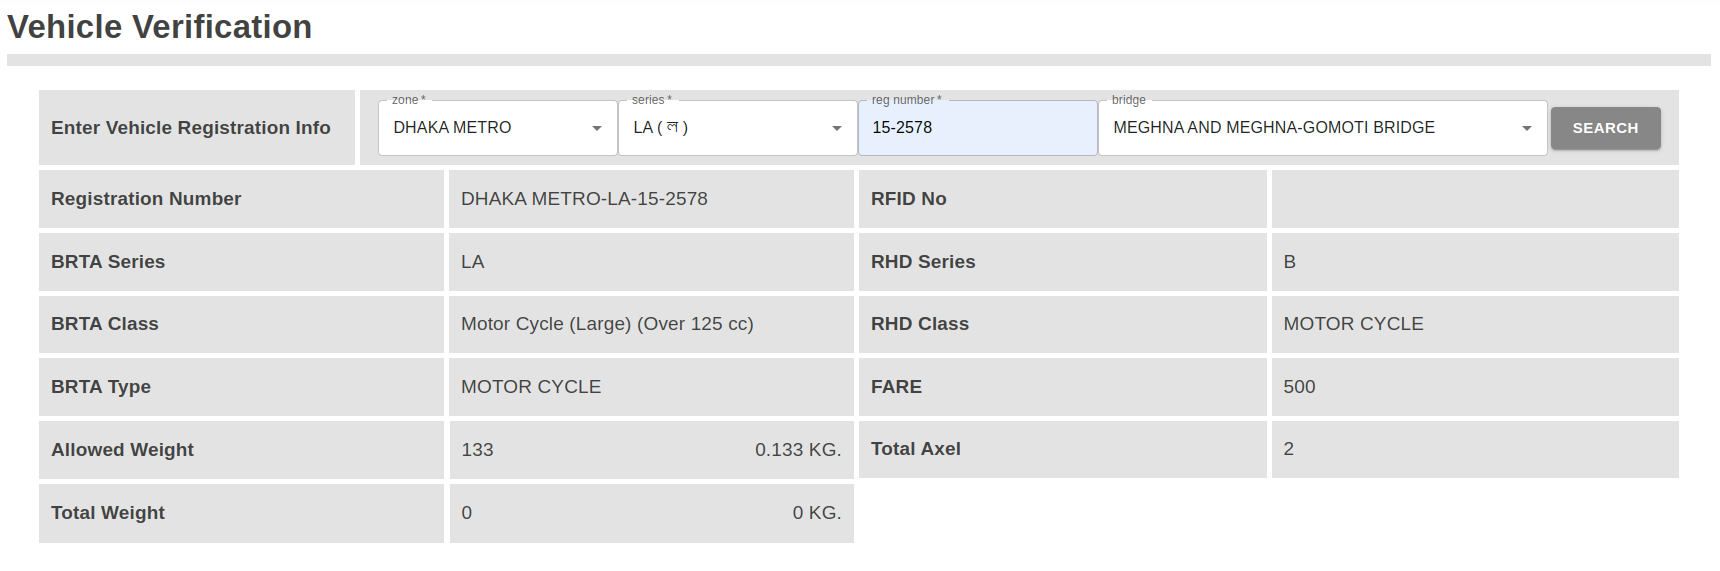1720x571 pixels.
Task: Open the bridge dropdown arrow
Action: pos(1527,128)
